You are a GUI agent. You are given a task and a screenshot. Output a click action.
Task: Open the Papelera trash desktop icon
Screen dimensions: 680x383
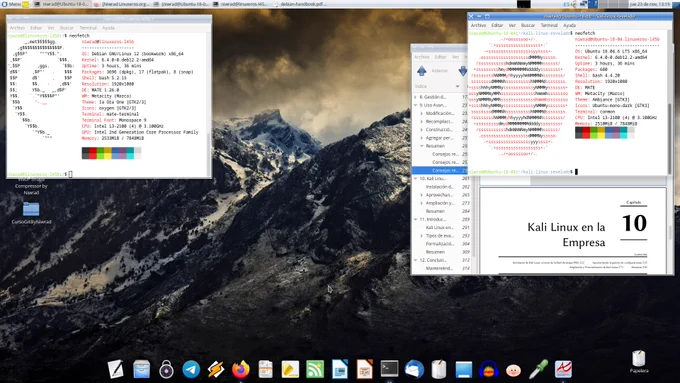point(639,362)
